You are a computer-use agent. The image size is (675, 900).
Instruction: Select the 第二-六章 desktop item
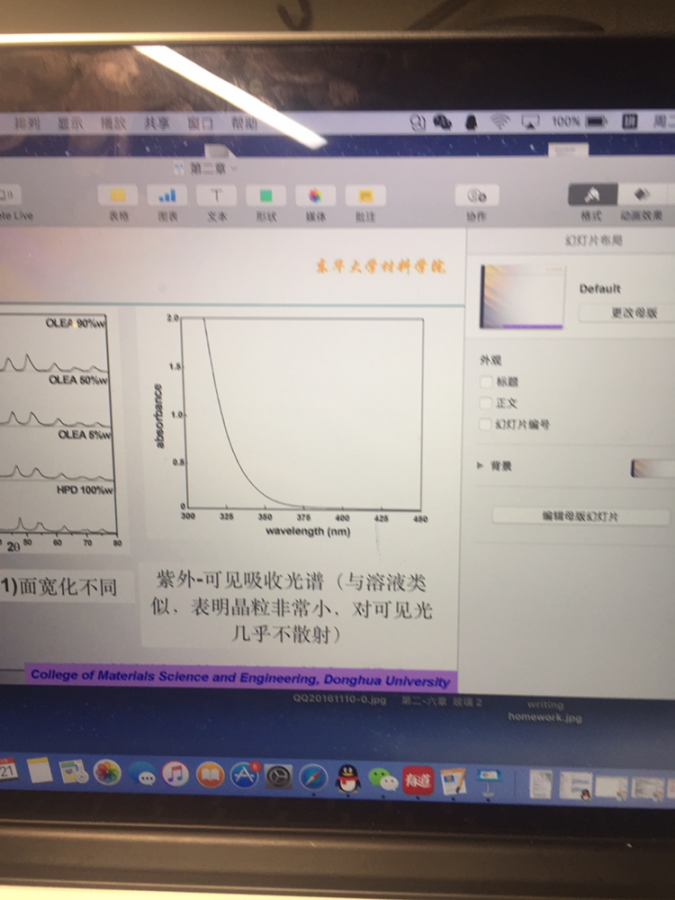point(441,701)
